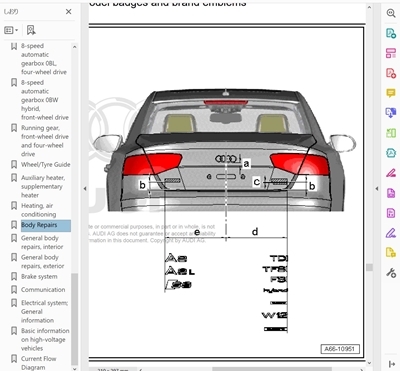Viewport: 400px width, 371px height.
Task: Close the しおり bookmarks panel
Action: 68,12
